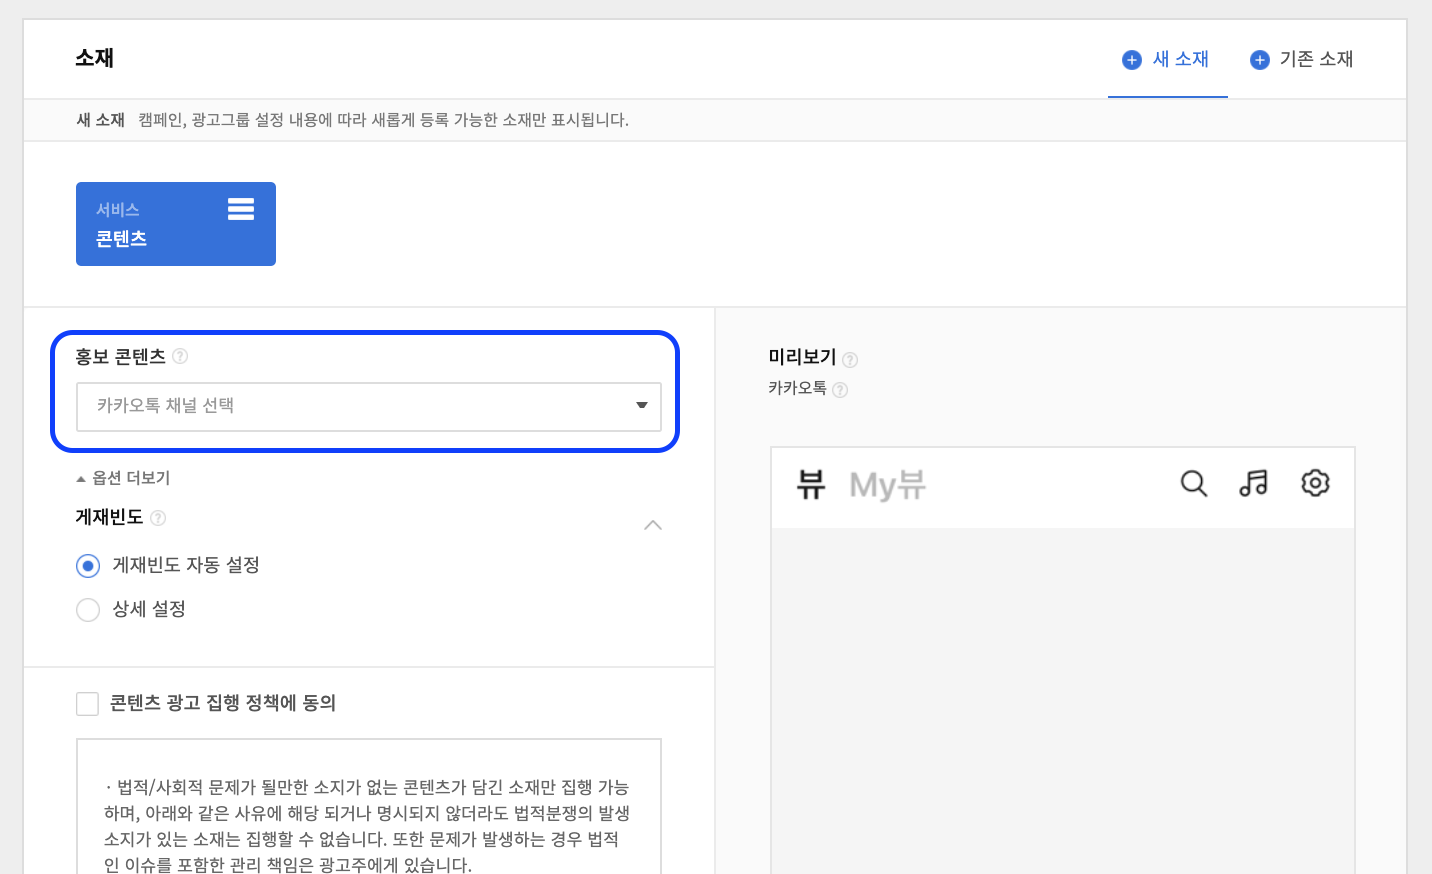This screenshot has width=1432, height=874.
Task: Click the music note icon in preview
Action: (x=1253, y=484)
